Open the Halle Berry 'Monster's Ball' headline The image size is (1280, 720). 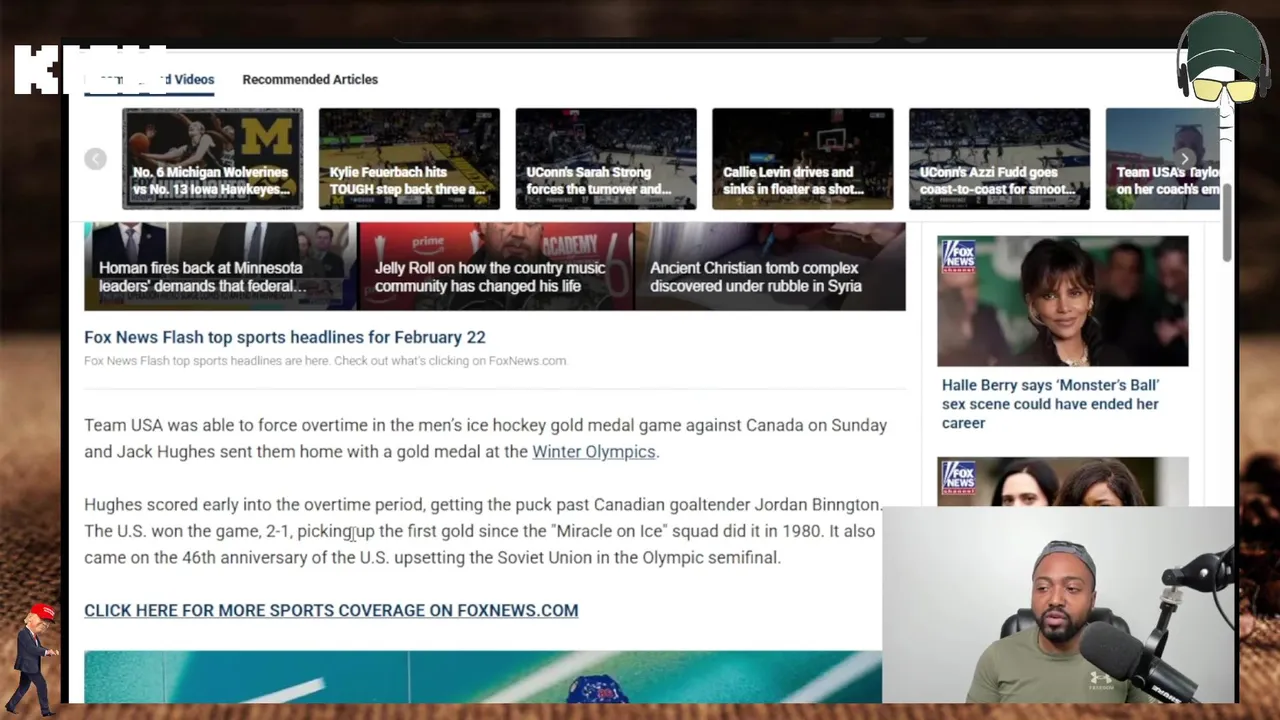point(1050,404)
